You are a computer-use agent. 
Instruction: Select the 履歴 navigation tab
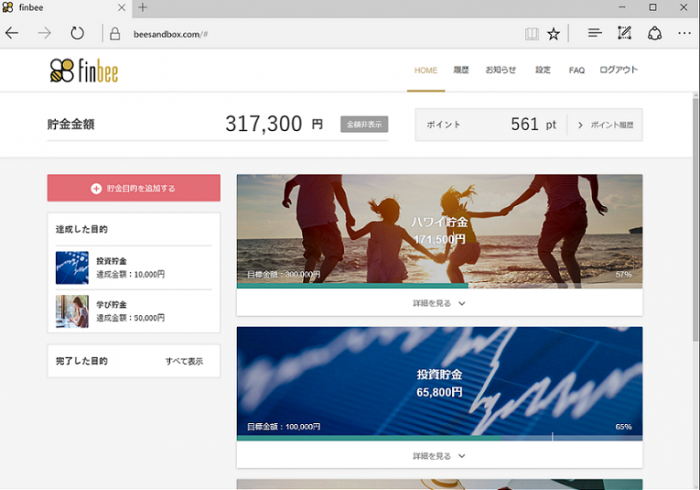coord(461,70)
